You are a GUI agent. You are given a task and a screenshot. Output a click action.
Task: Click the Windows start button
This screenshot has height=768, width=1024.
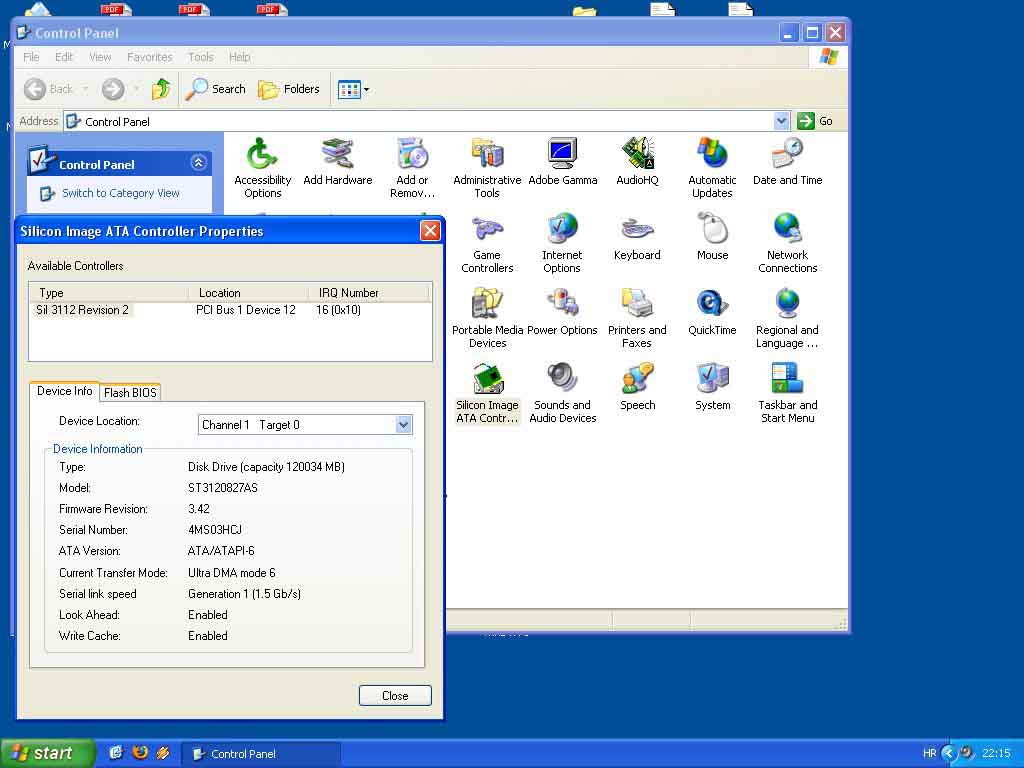(47, 753)
